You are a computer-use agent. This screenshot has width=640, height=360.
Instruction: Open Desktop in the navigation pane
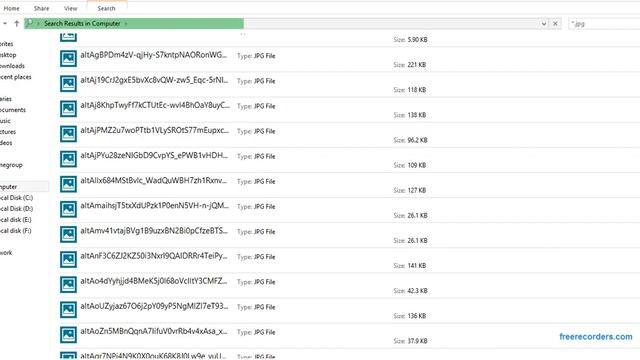coord(8,55)
